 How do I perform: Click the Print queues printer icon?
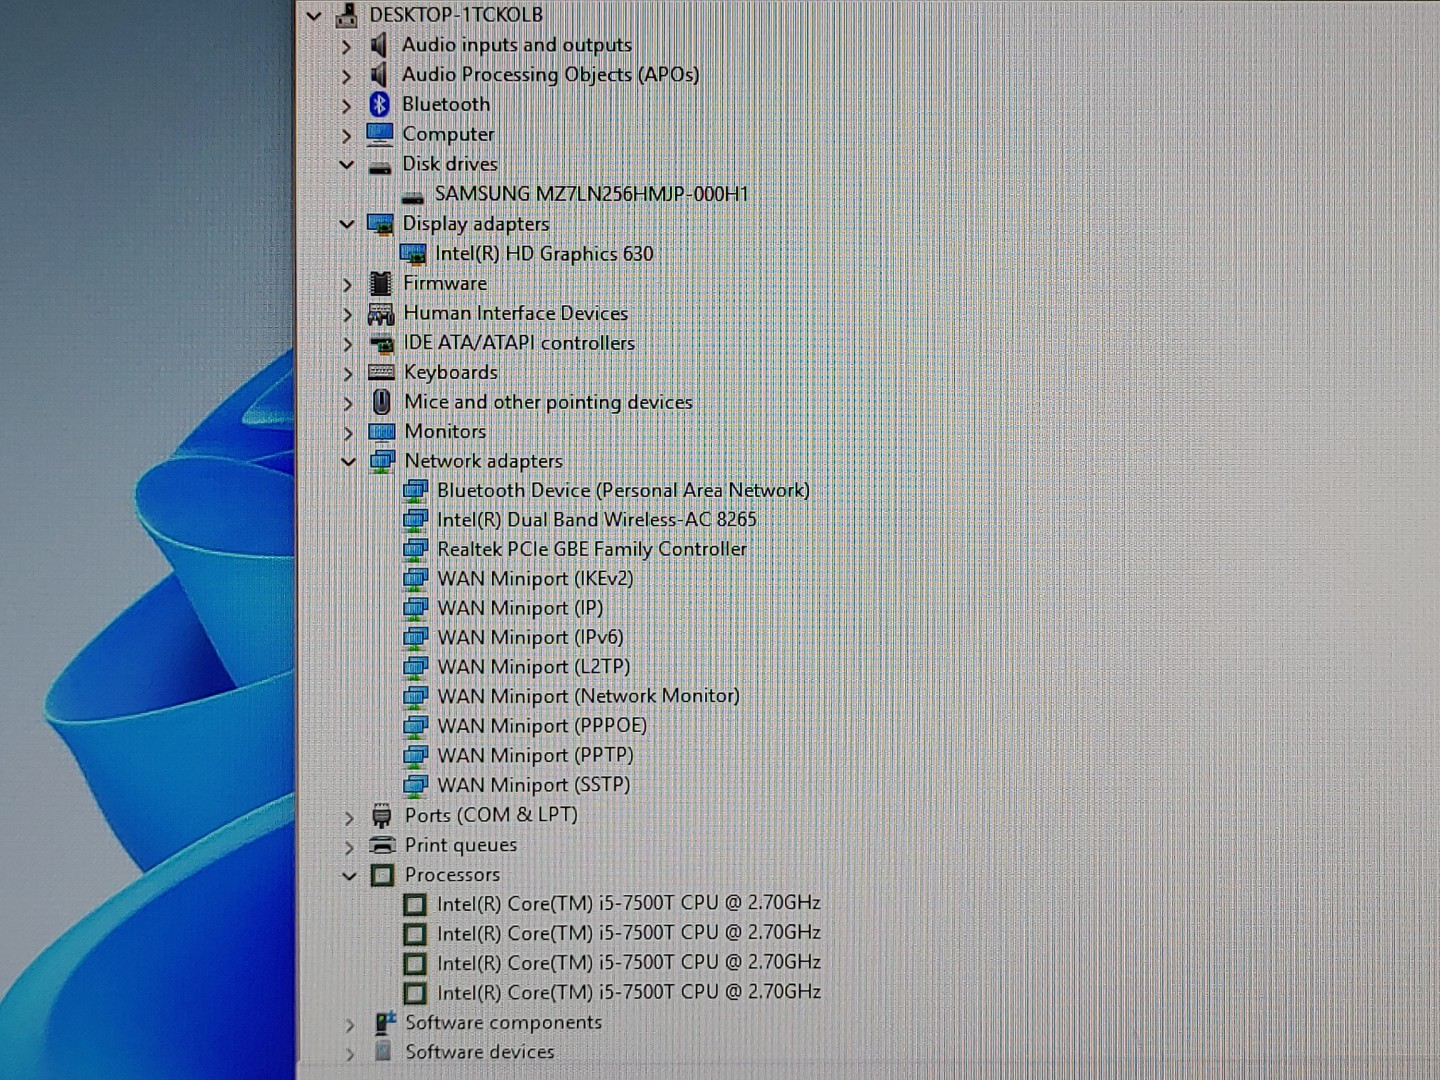pyautogui.click(x=382, y=845)
